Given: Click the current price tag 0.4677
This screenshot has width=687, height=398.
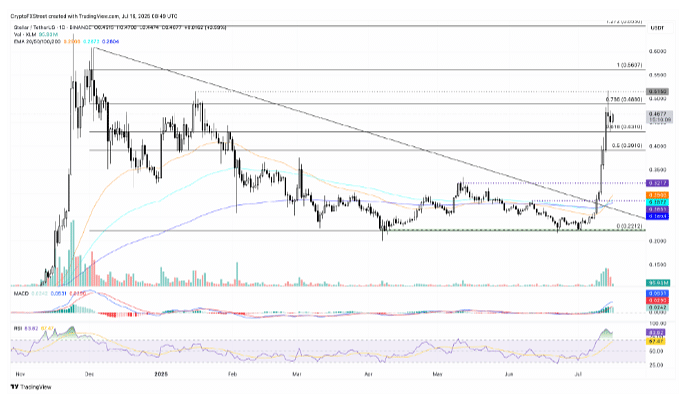Looking at the screenshot, I should click(659, 117).
